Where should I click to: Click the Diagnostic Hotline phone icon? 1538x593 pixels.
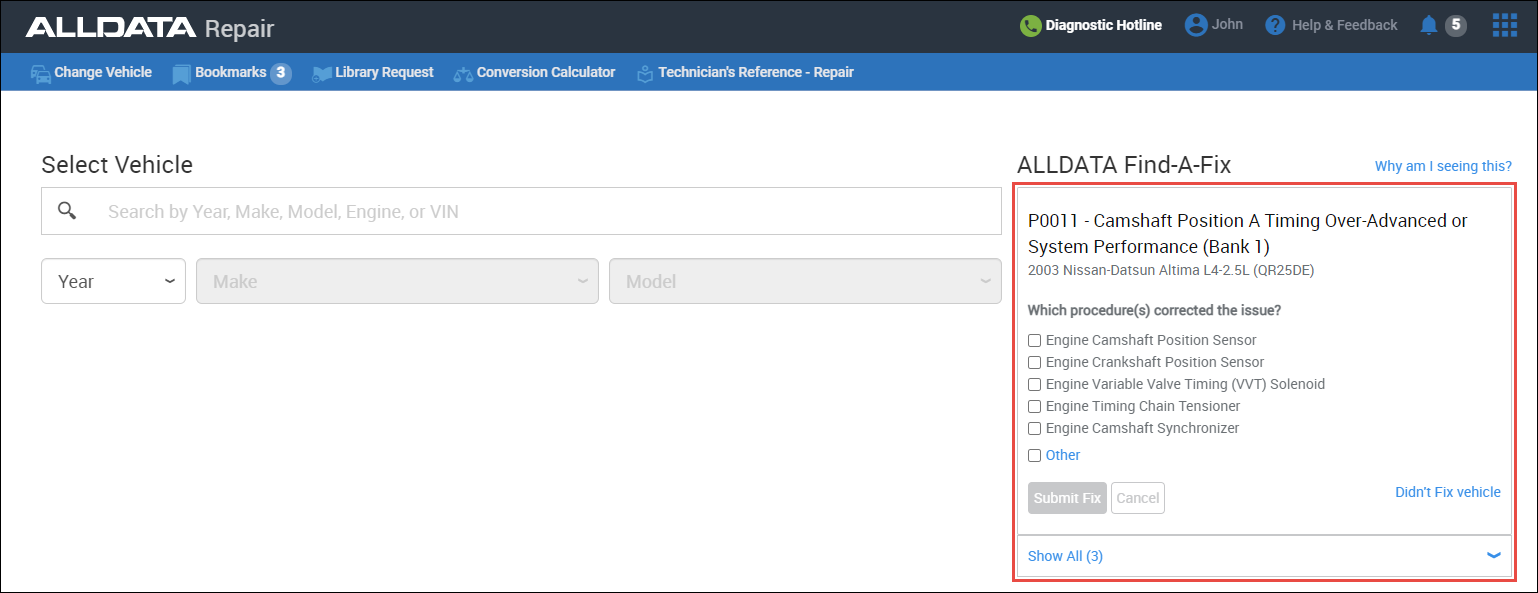[1030, 25]
